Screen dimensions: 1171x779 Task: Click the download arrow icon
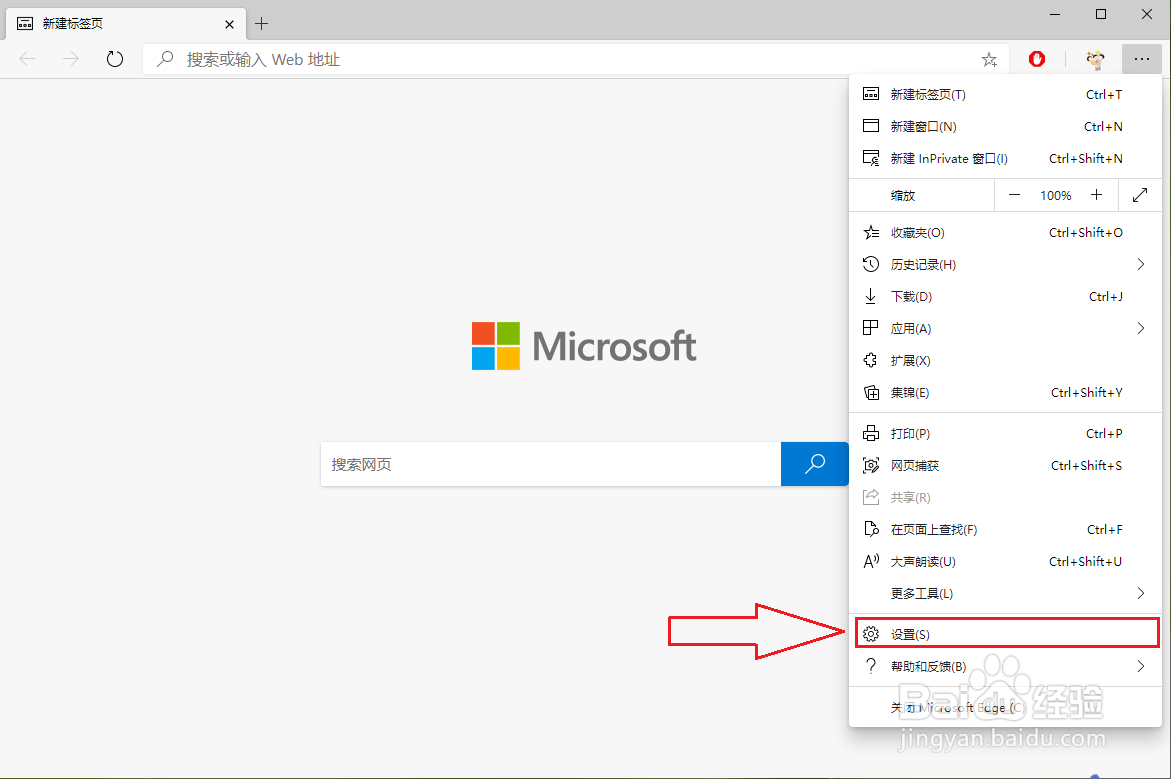pyautogui.click(x=871, y=297)
